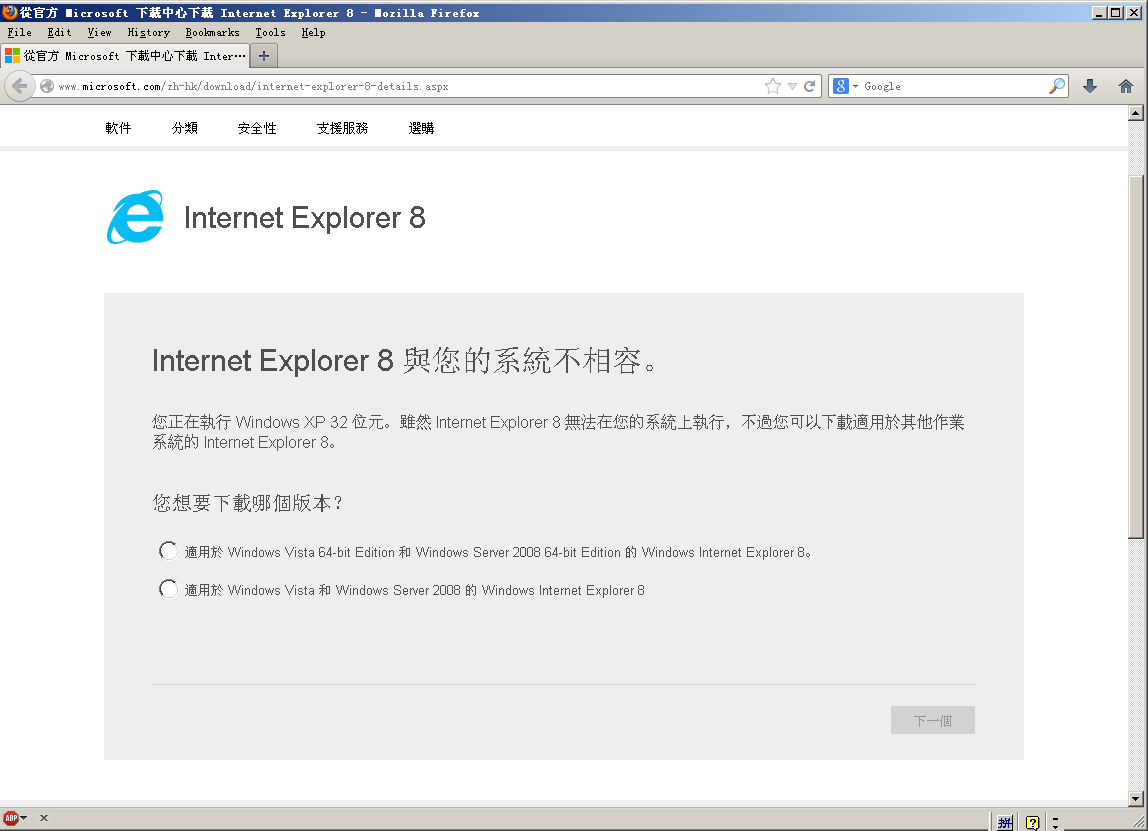Open a new tab with the plus button
Screen dimensions: 1148x831
[264, 56]
